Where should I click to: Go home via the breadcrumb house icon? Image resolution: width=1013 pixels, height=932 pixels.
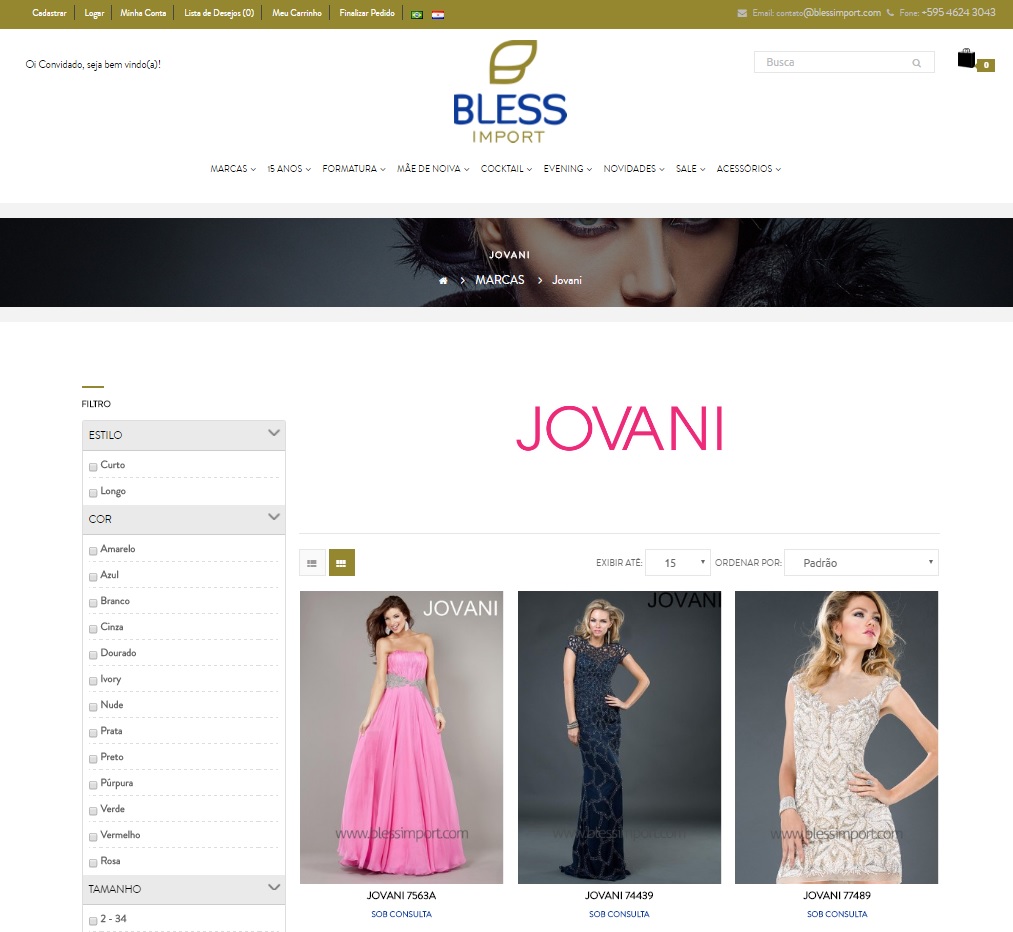443,281
